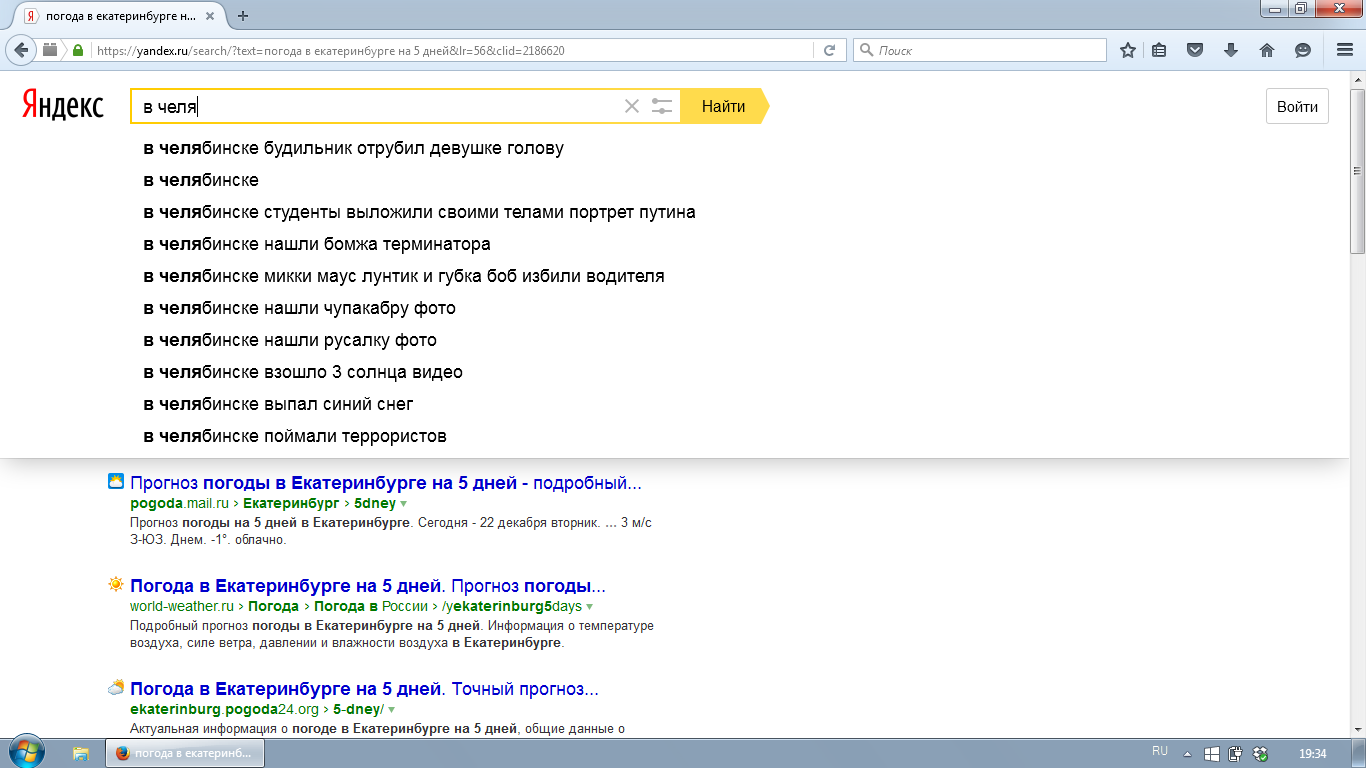Image resolution: width=1366 pixels, height=768 pixels.
Task: Choose suggestion "в челябинске нашли бомжа терминатора"
Action: [317, 244]
